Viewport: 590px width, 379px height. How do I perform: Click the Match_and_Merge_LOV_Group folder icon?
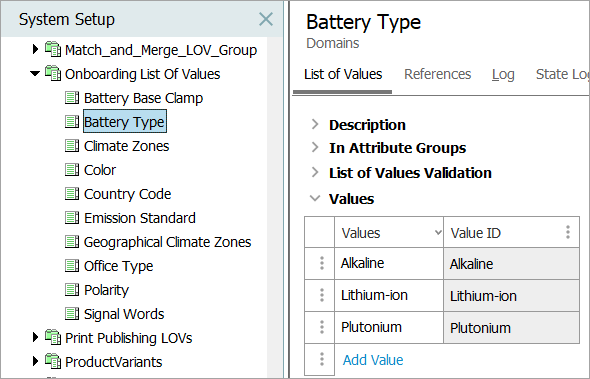pyautogui.click(x=53, y=49)
